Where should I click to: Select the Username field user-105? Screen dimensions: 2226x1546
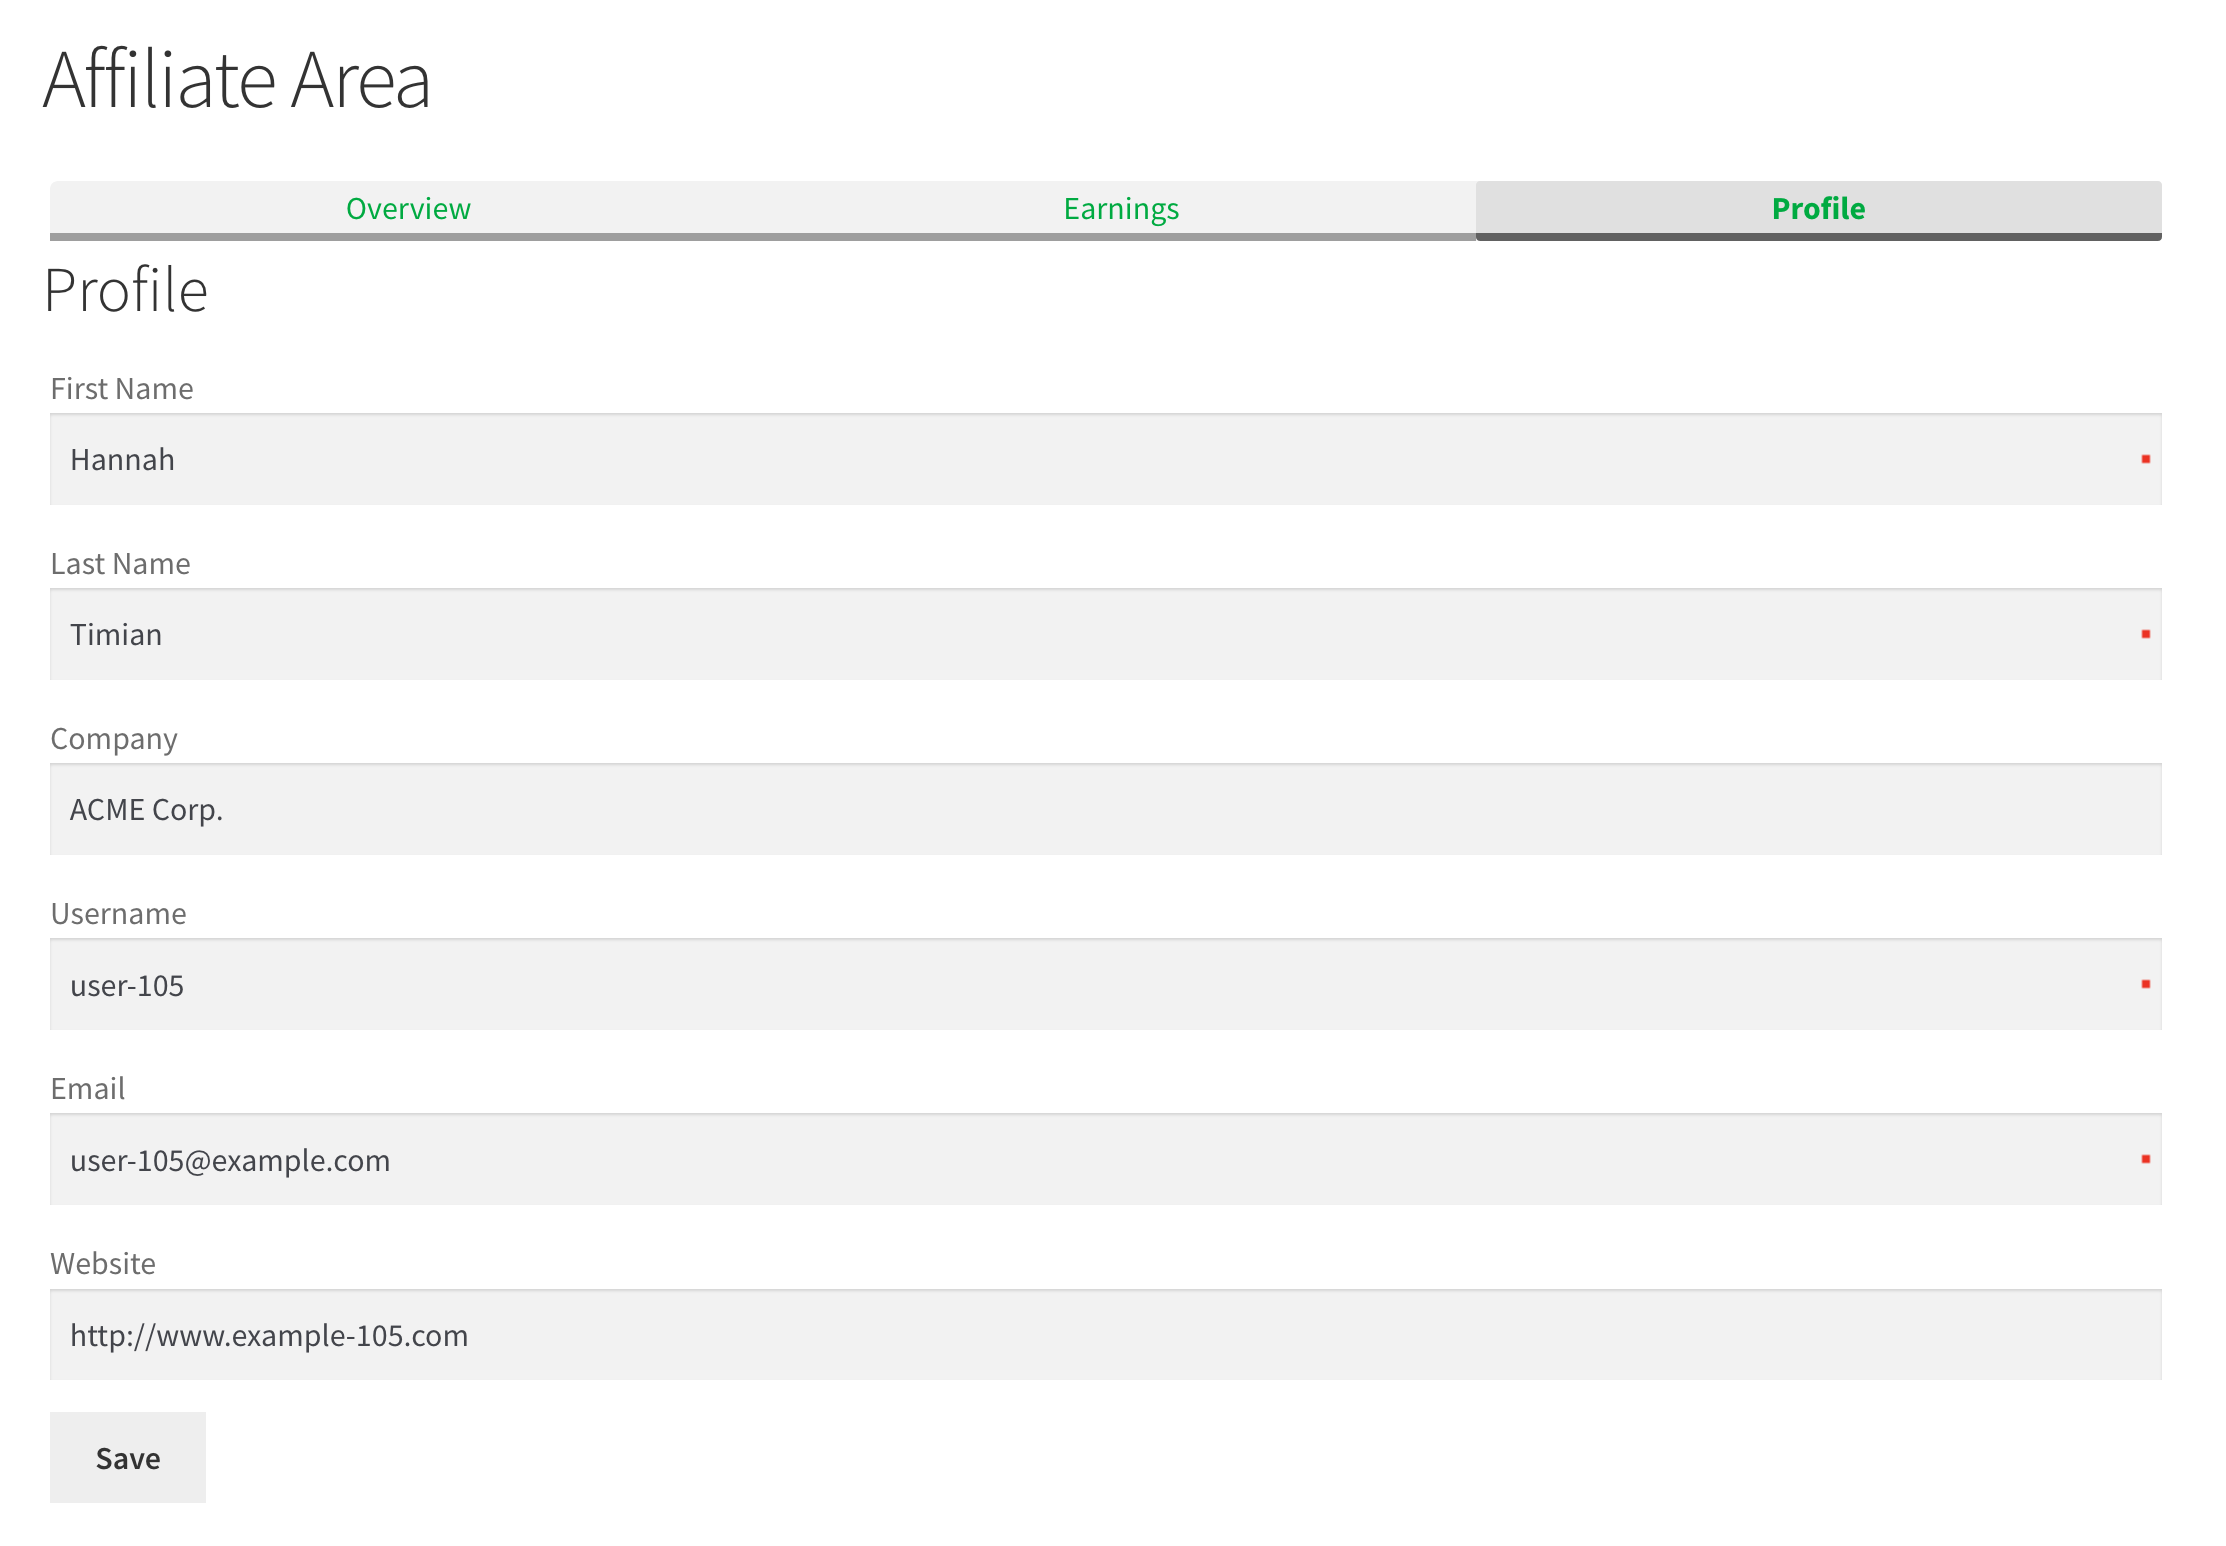[1106, 984]
